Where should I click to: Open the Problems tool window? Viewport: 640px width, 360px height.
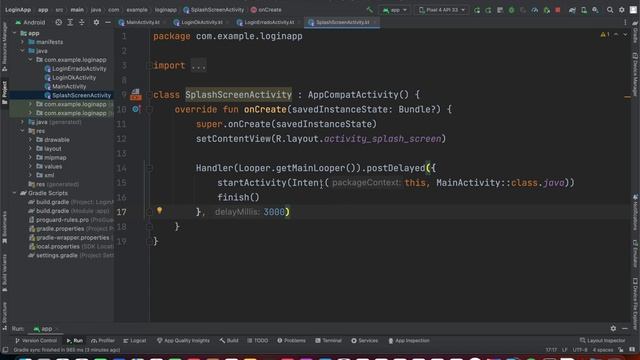pyautogui.click(x=291, y=341)
